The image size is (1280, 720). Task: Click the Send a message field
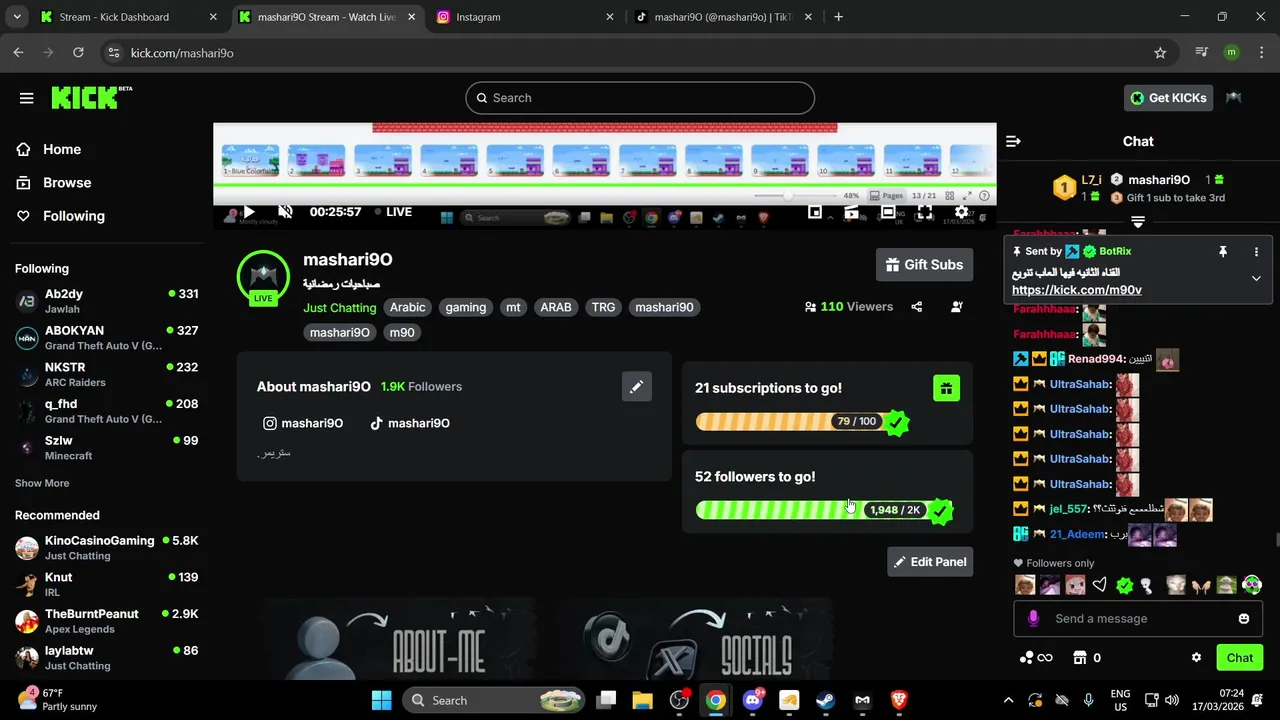1140,619
